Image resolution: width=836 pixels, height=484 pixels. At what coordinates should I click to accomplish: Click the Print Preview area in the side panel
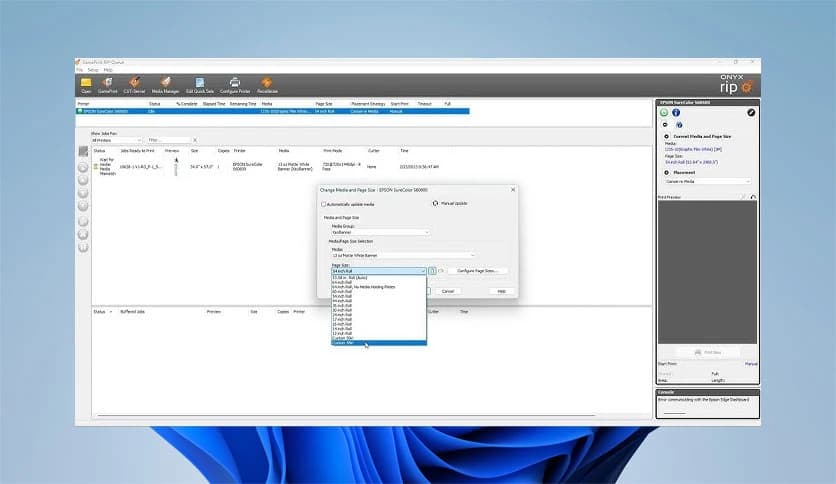click(707, 272)
